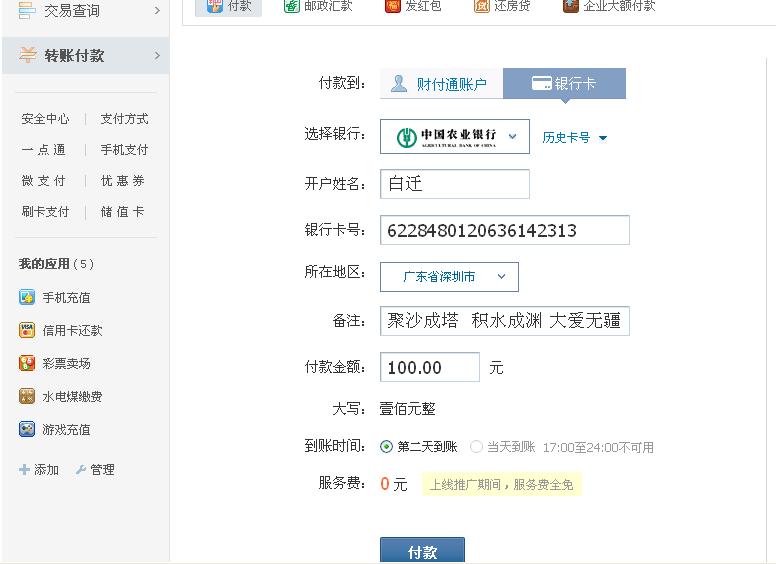Switch payee type to 财付通账户
The height and width of the screenshot is (564, 776).
[441, 84]
